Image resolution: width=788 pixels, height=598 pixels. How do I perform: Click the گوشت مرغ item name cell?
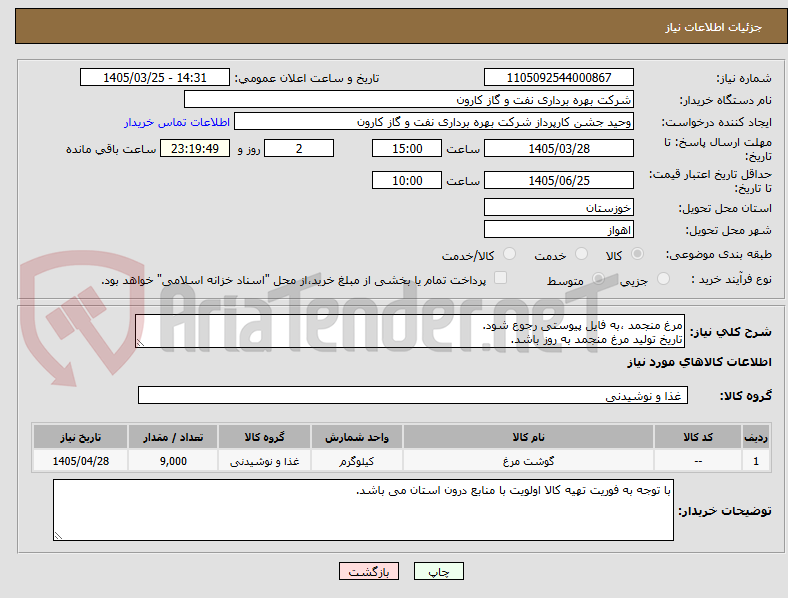click(x=528, y=460)
